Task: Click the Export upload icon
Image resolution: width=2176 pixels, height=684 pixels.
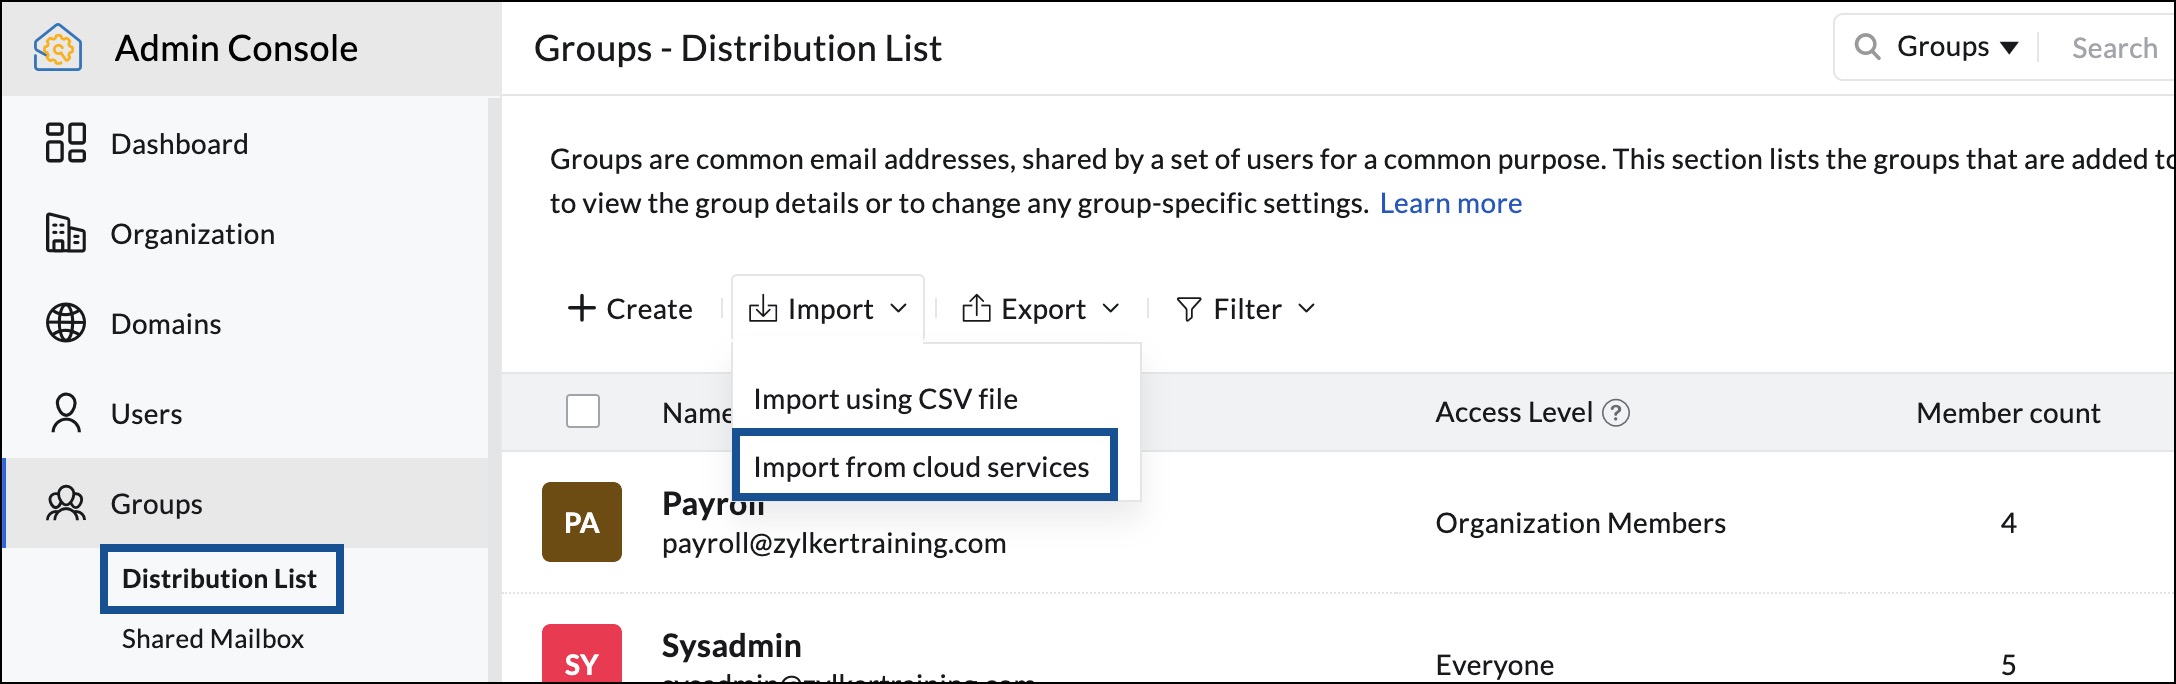Action: 976,308
